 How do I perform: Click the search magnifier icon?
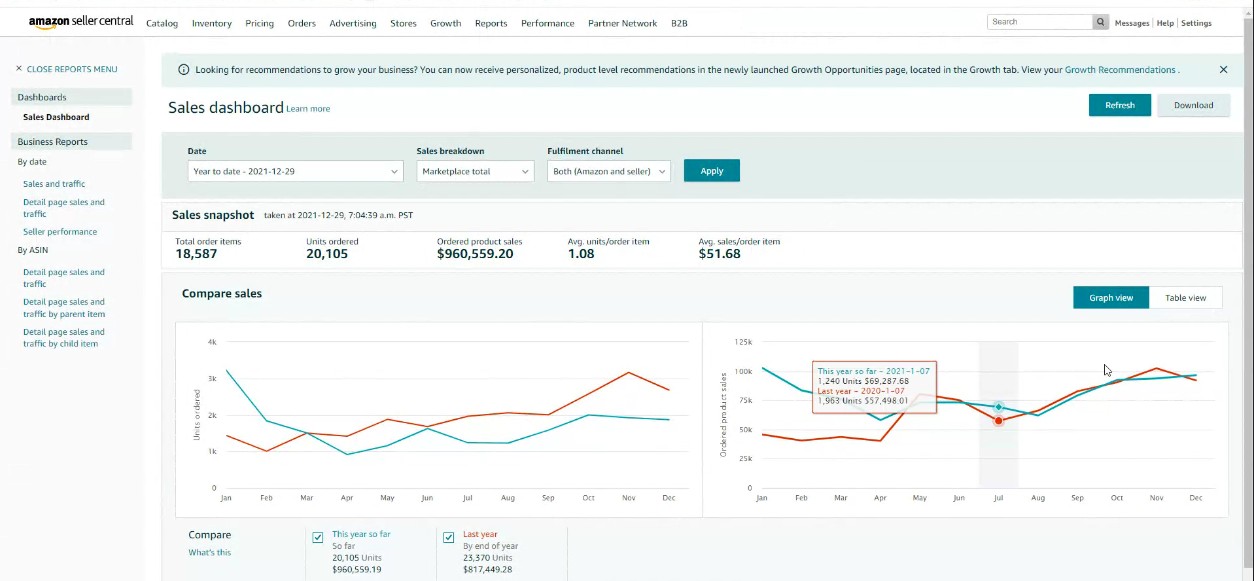(x=1101, y=22)
